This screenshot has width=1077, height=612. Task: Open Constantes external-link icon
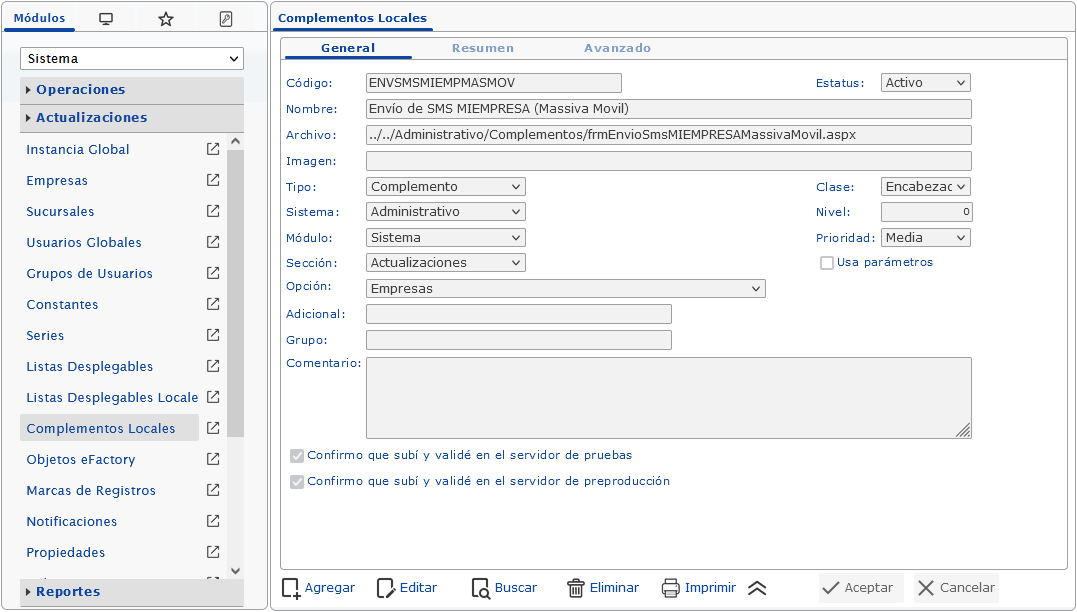(x=213, y=304)
